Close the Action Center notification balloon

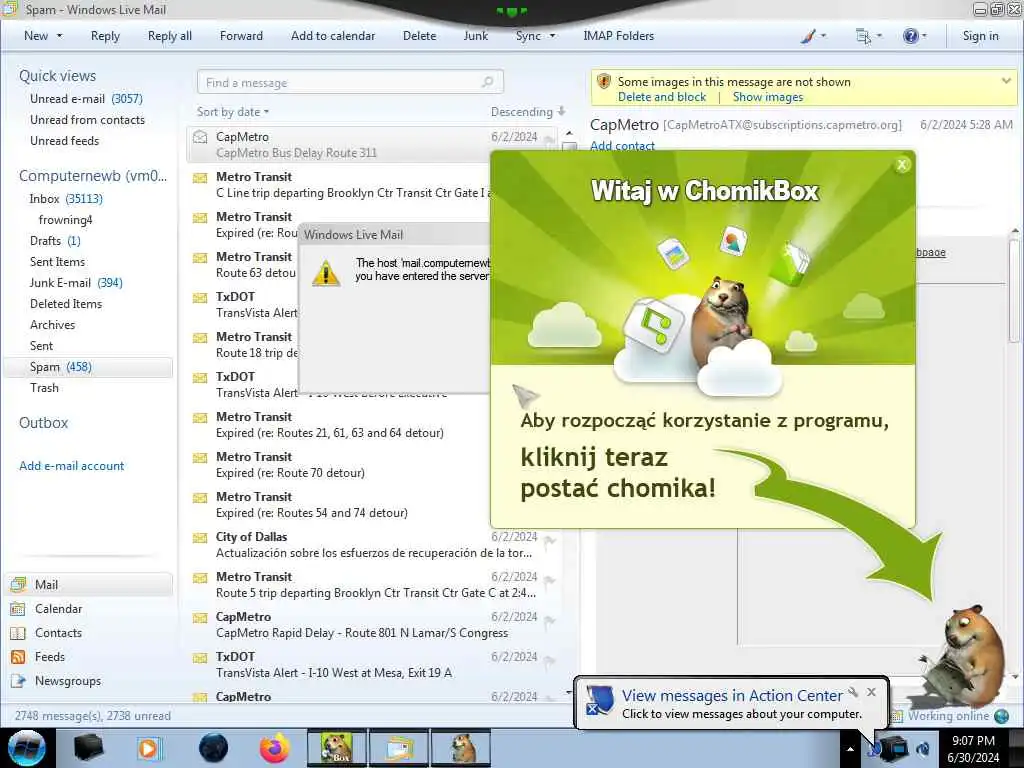(x=871, y=692)
